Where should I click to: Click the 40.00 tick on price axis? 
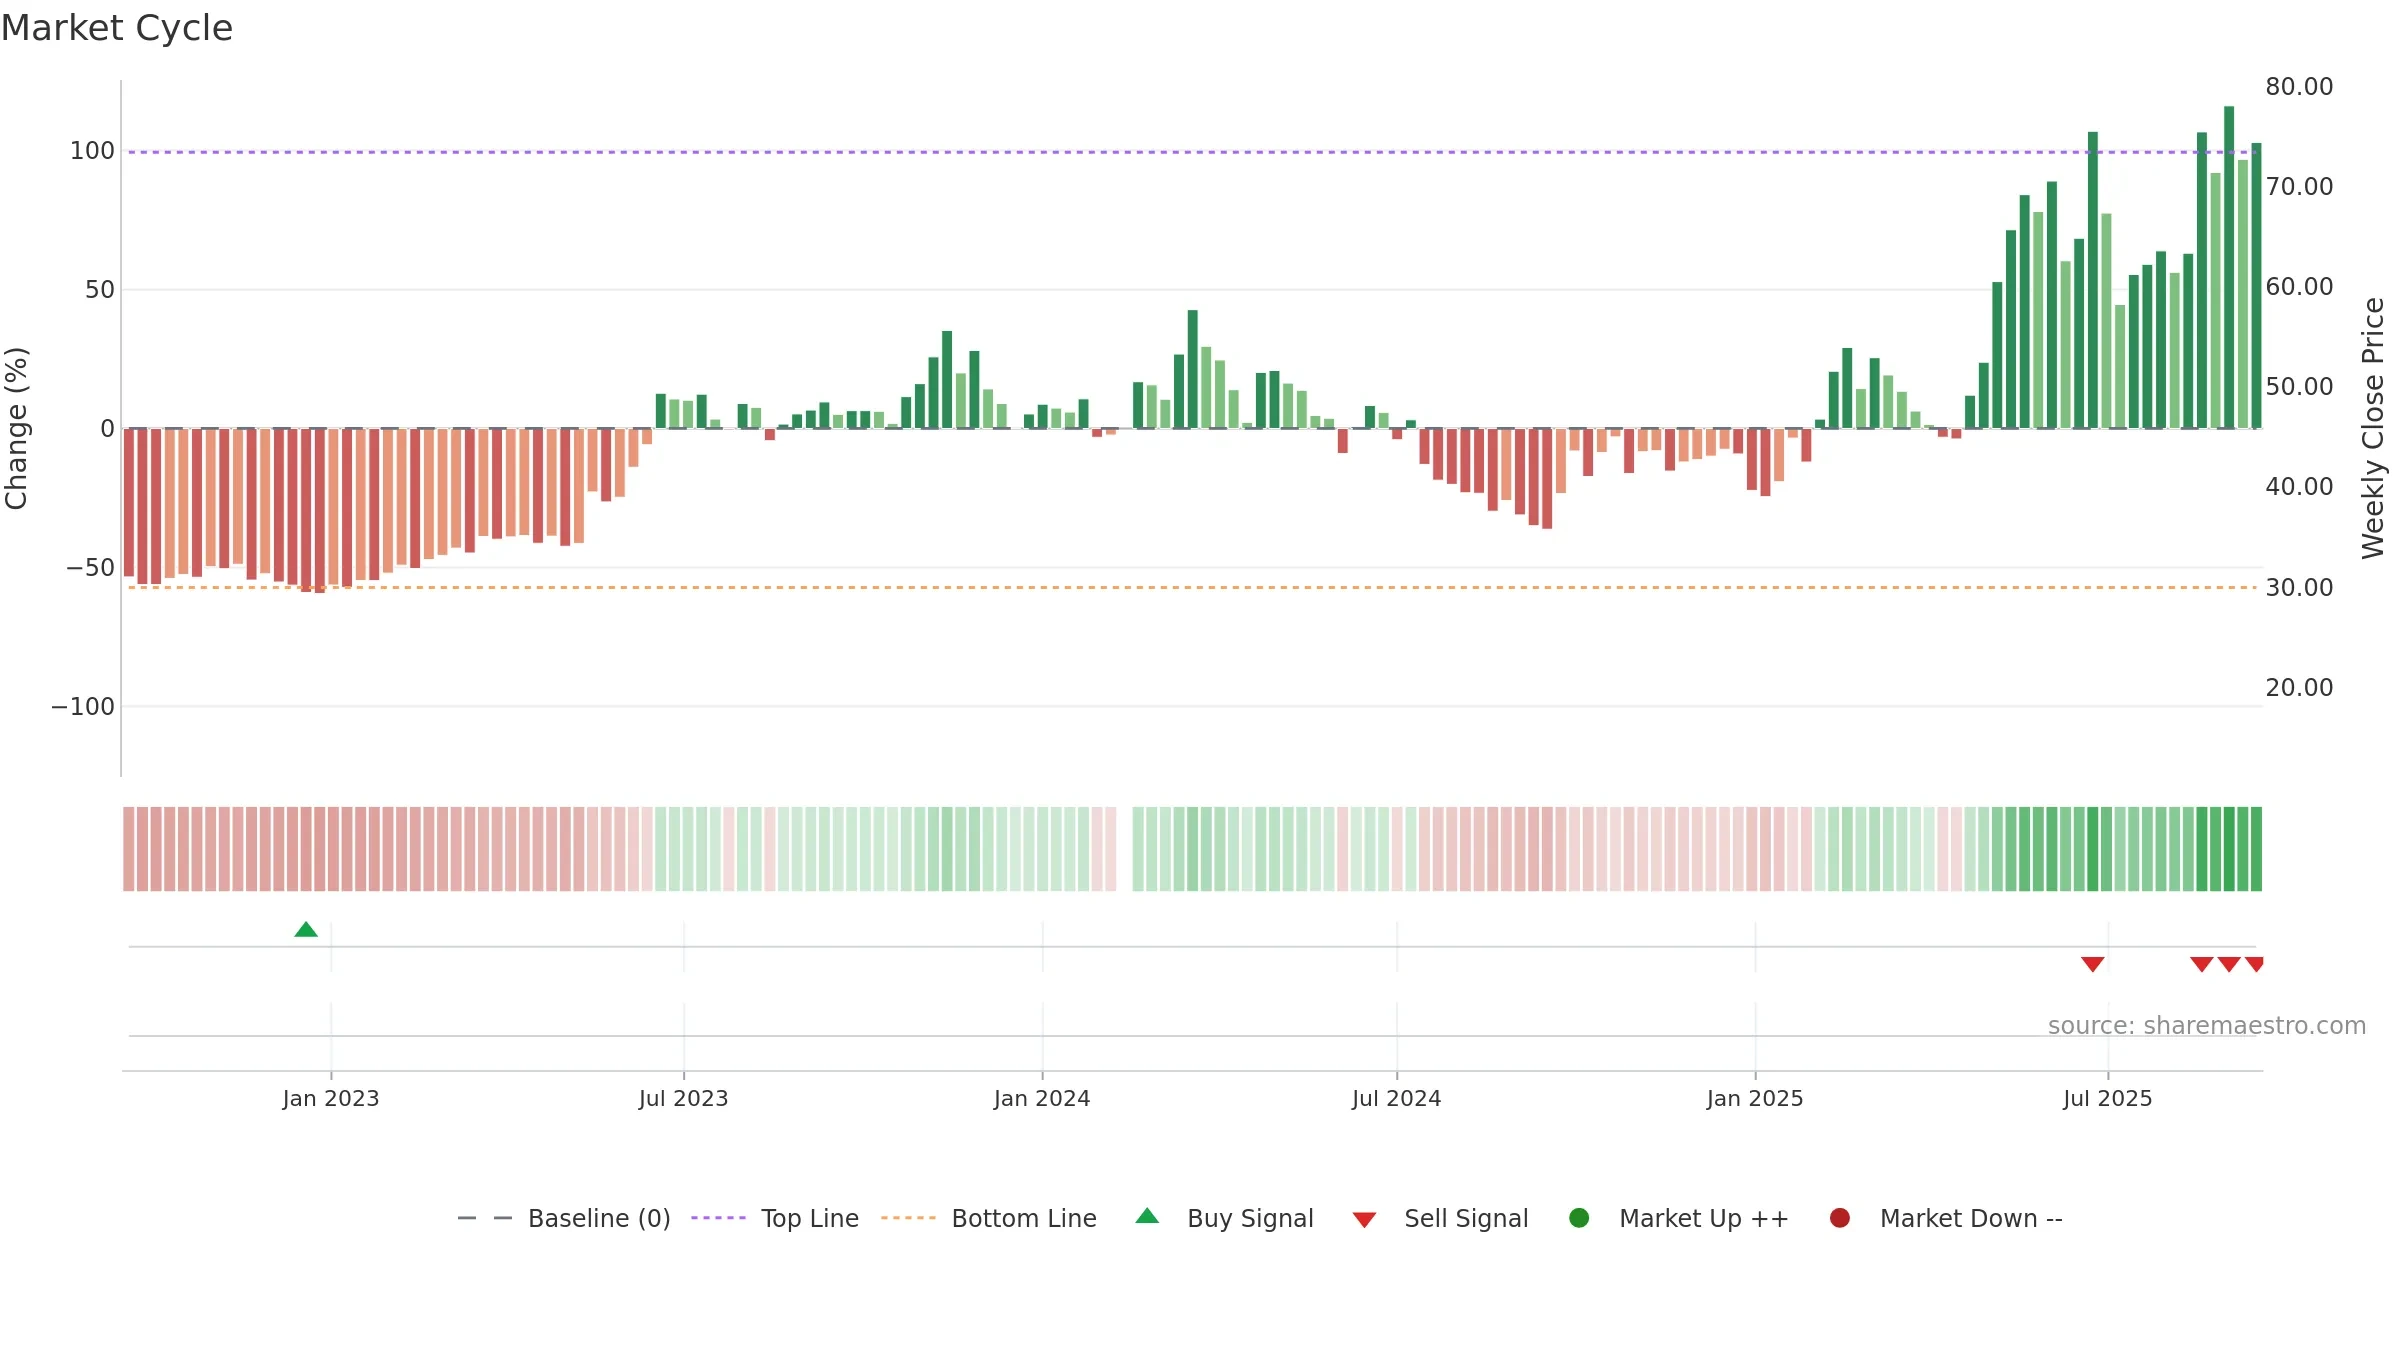pos(2299,487)
